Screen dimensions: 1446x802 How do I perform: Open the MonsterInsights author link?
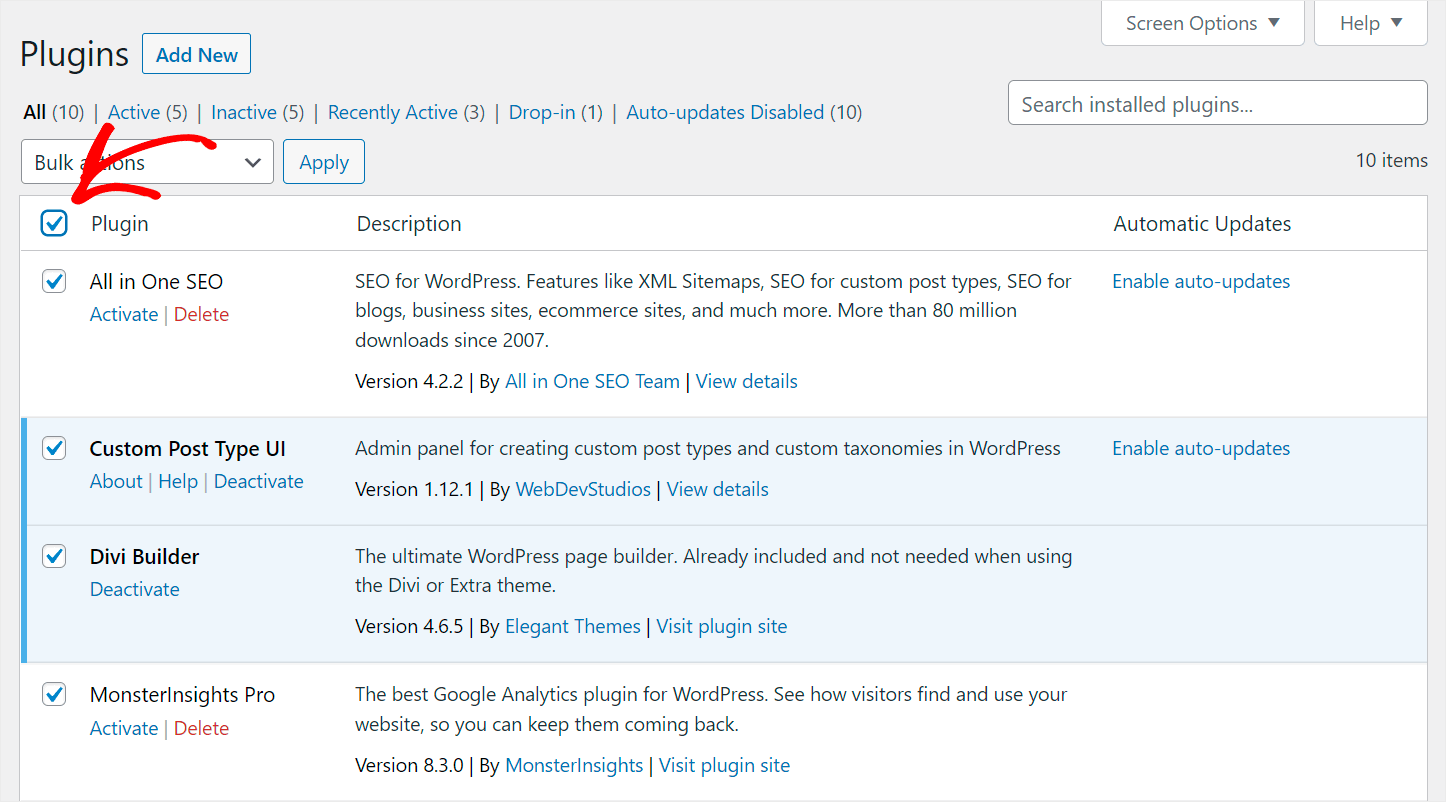[574, 765]
